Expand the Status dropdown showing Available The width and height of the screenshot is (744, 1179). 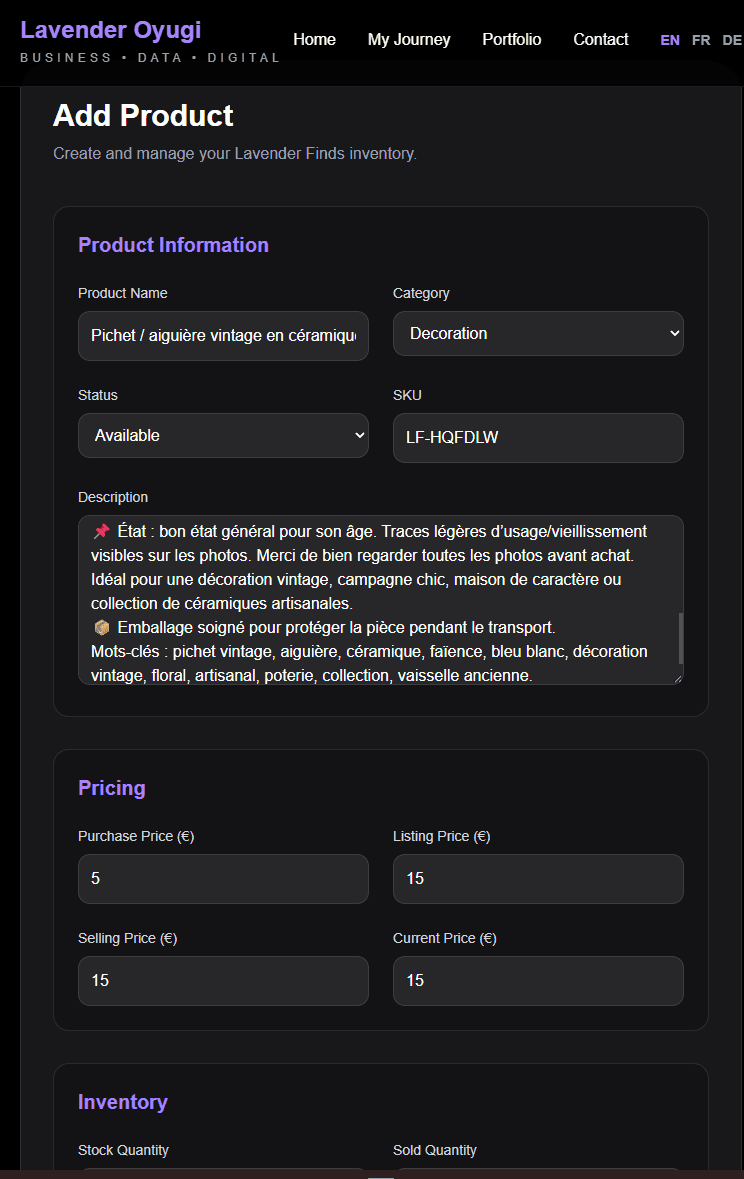point(223,435)
